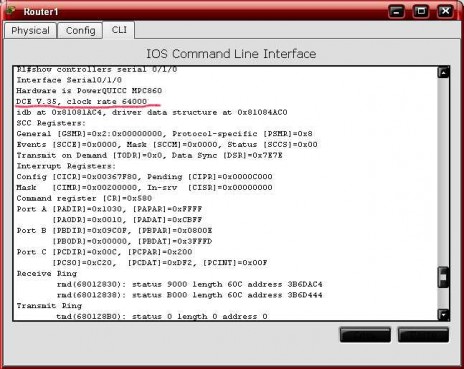Viewport: 464px width, 369px height.
Task: Click the CLI scrollbar down arrow
Action: click(x=443, y=314)
